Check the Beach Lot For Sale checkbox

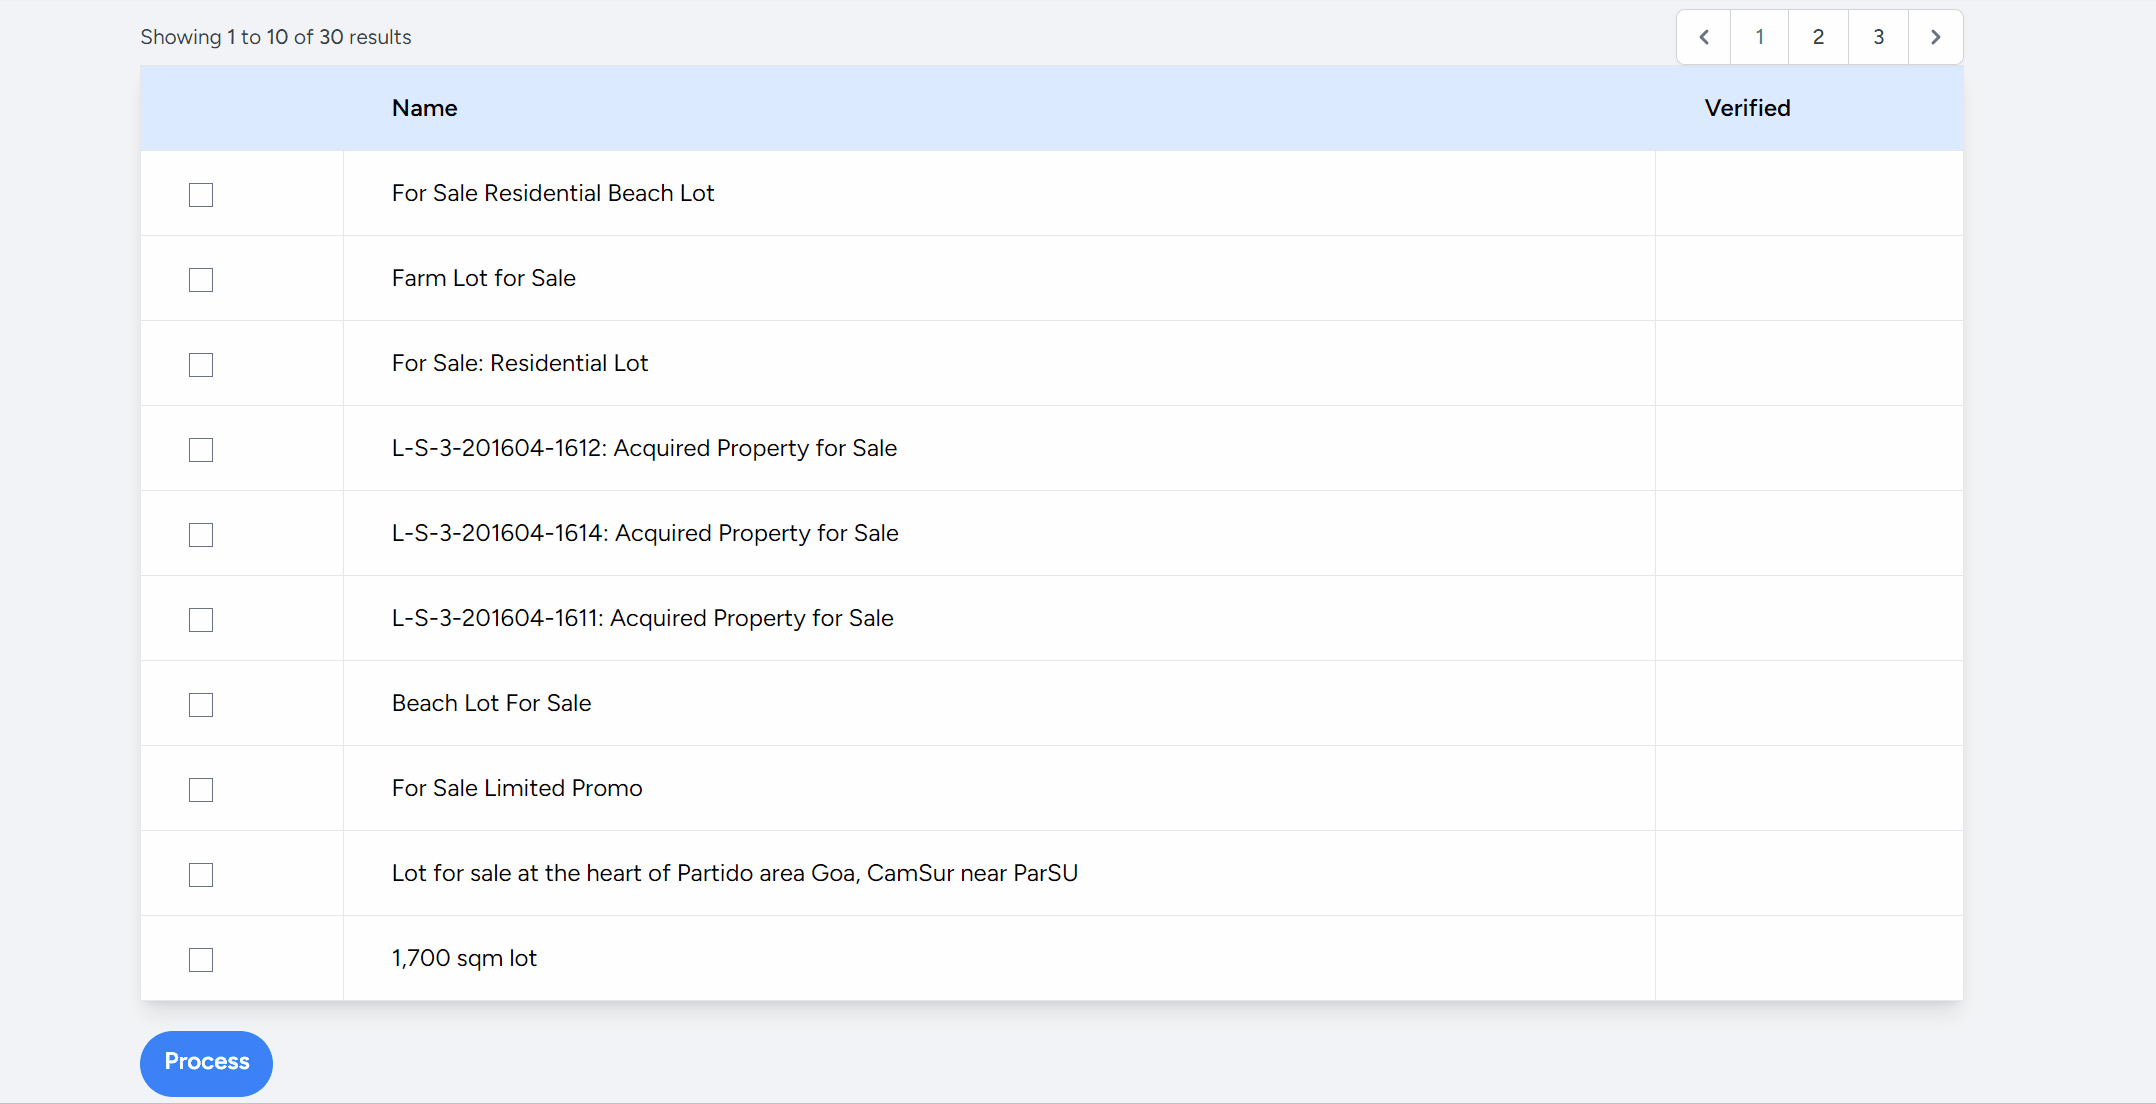[x=201, y=705]
